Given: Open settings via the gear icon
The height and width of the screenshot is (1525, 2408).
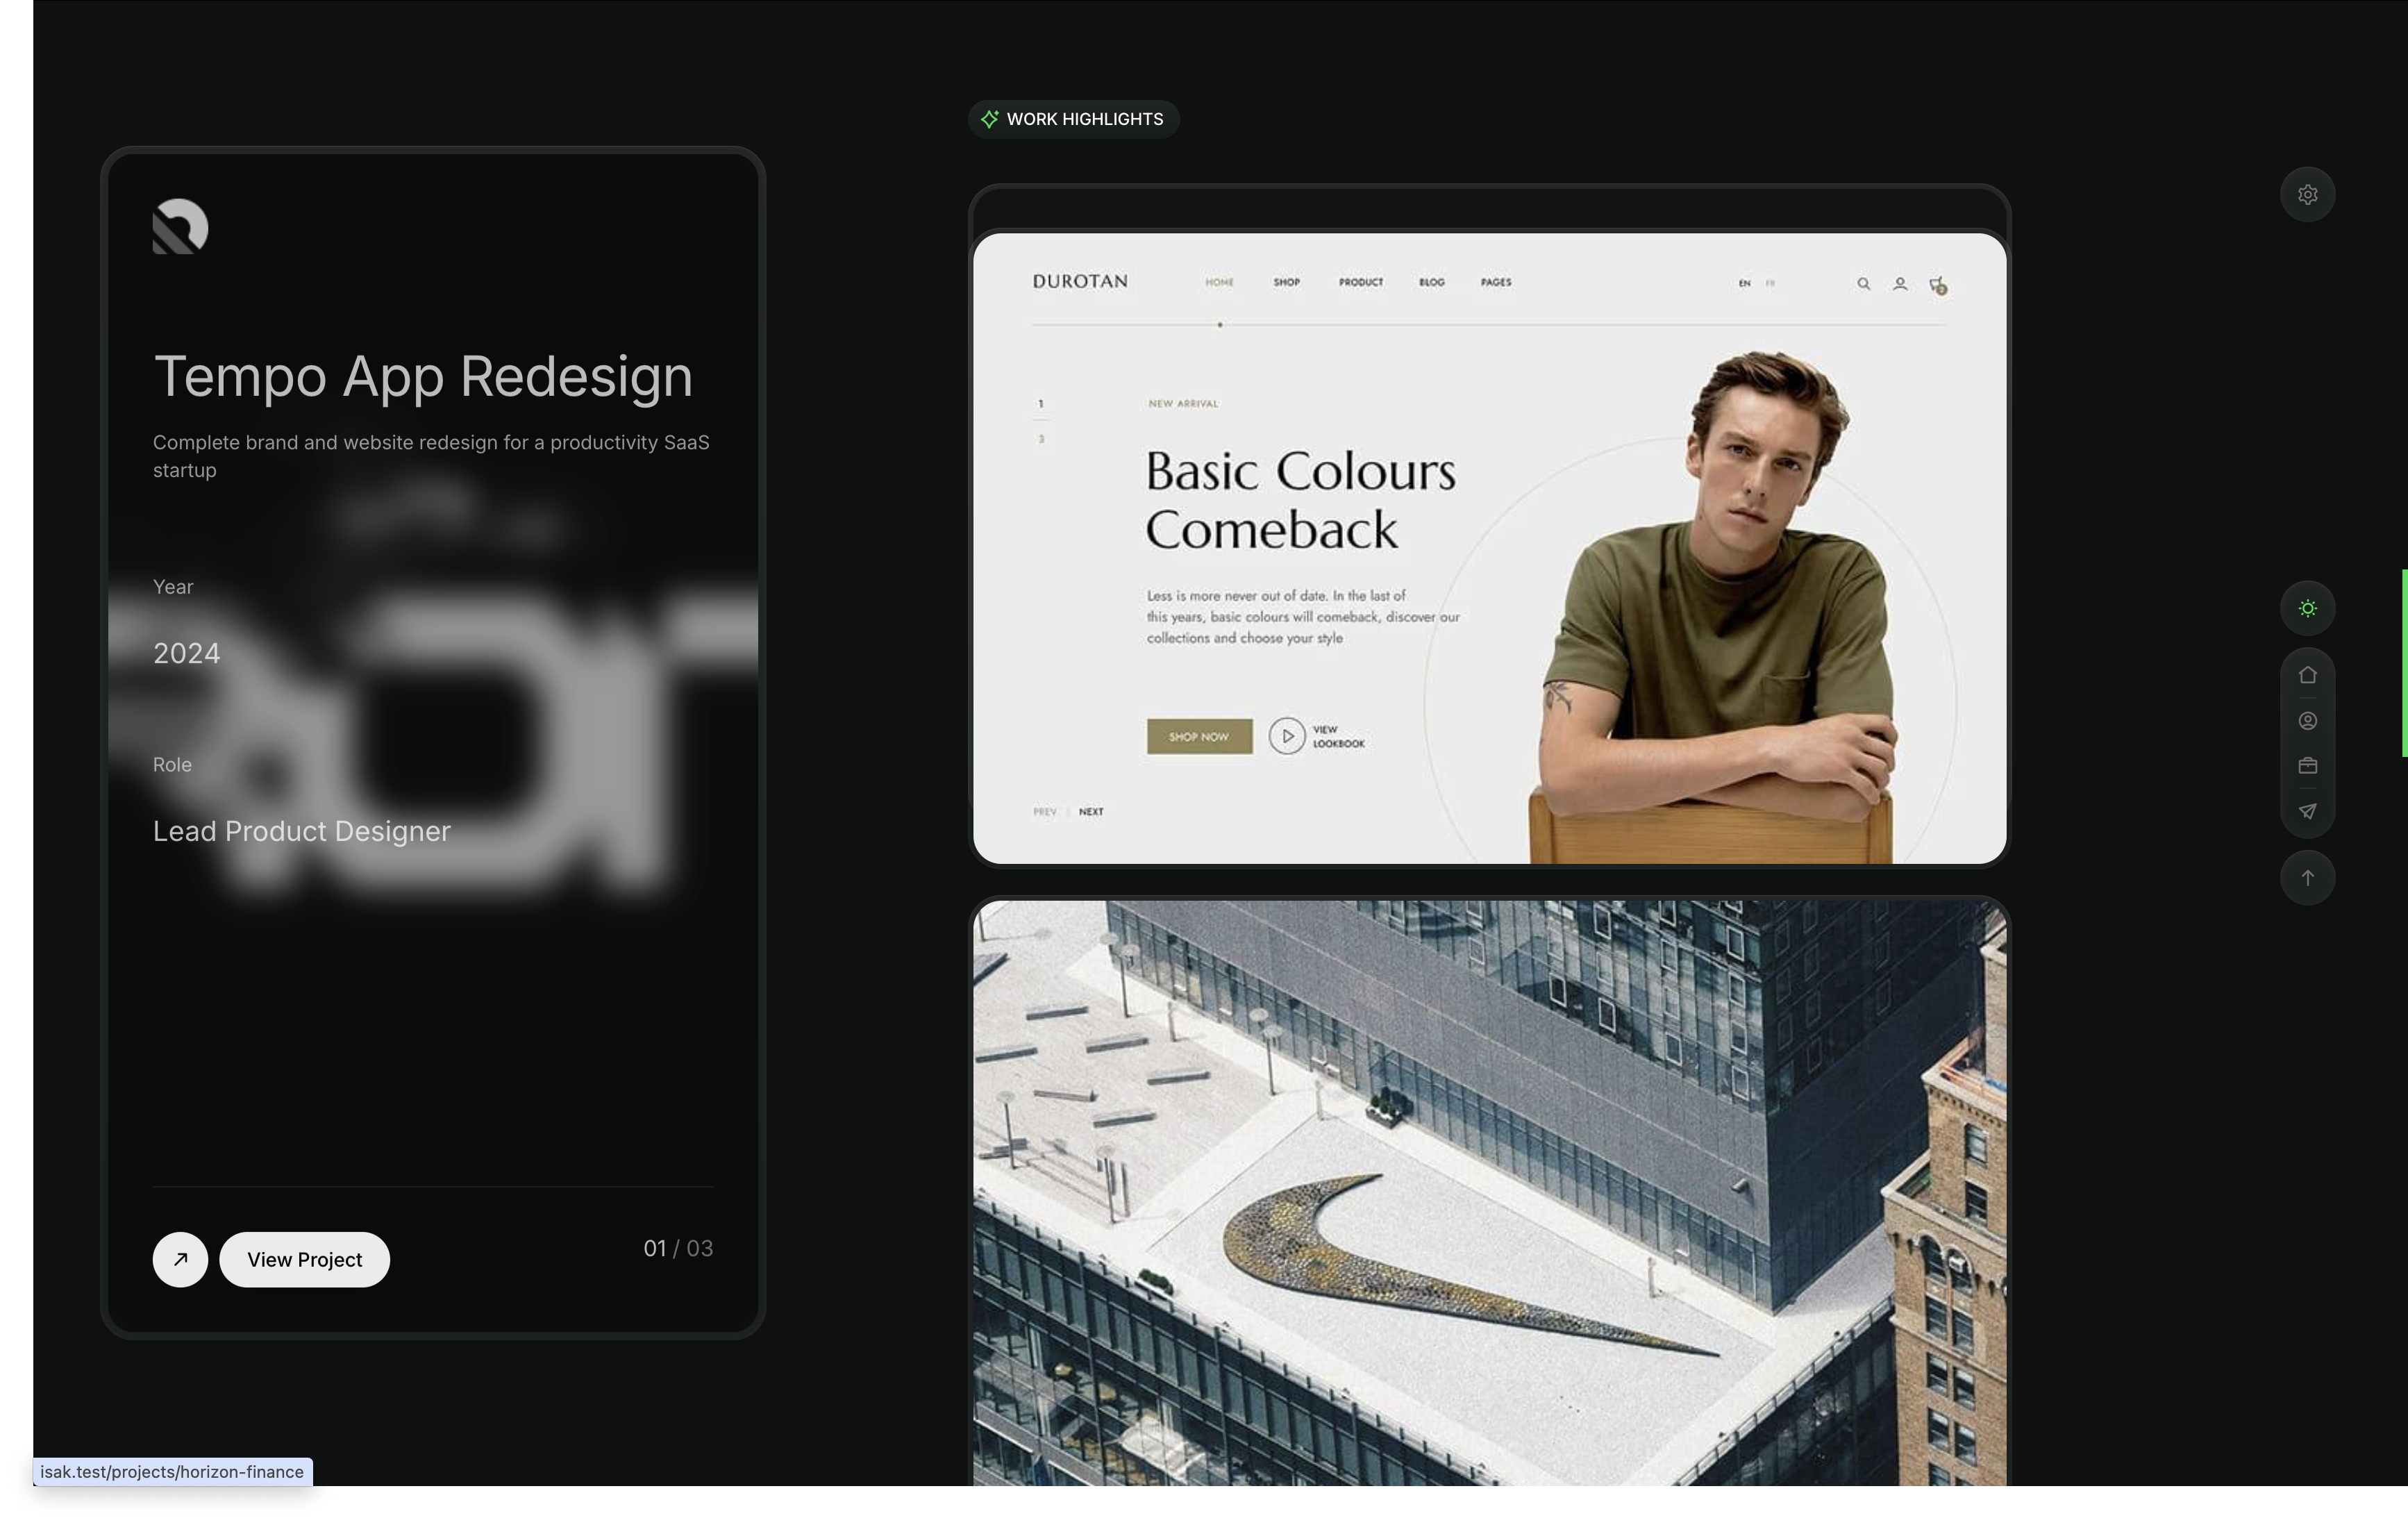Looking at the screenshot, I should (x=2307, y=195).
